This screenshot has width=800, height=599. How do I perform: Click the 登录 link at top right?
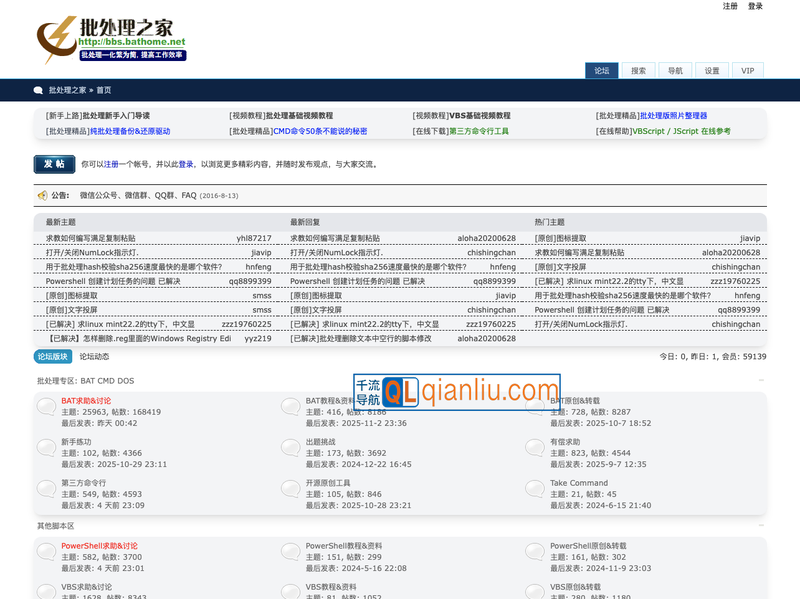pos(755,6)
